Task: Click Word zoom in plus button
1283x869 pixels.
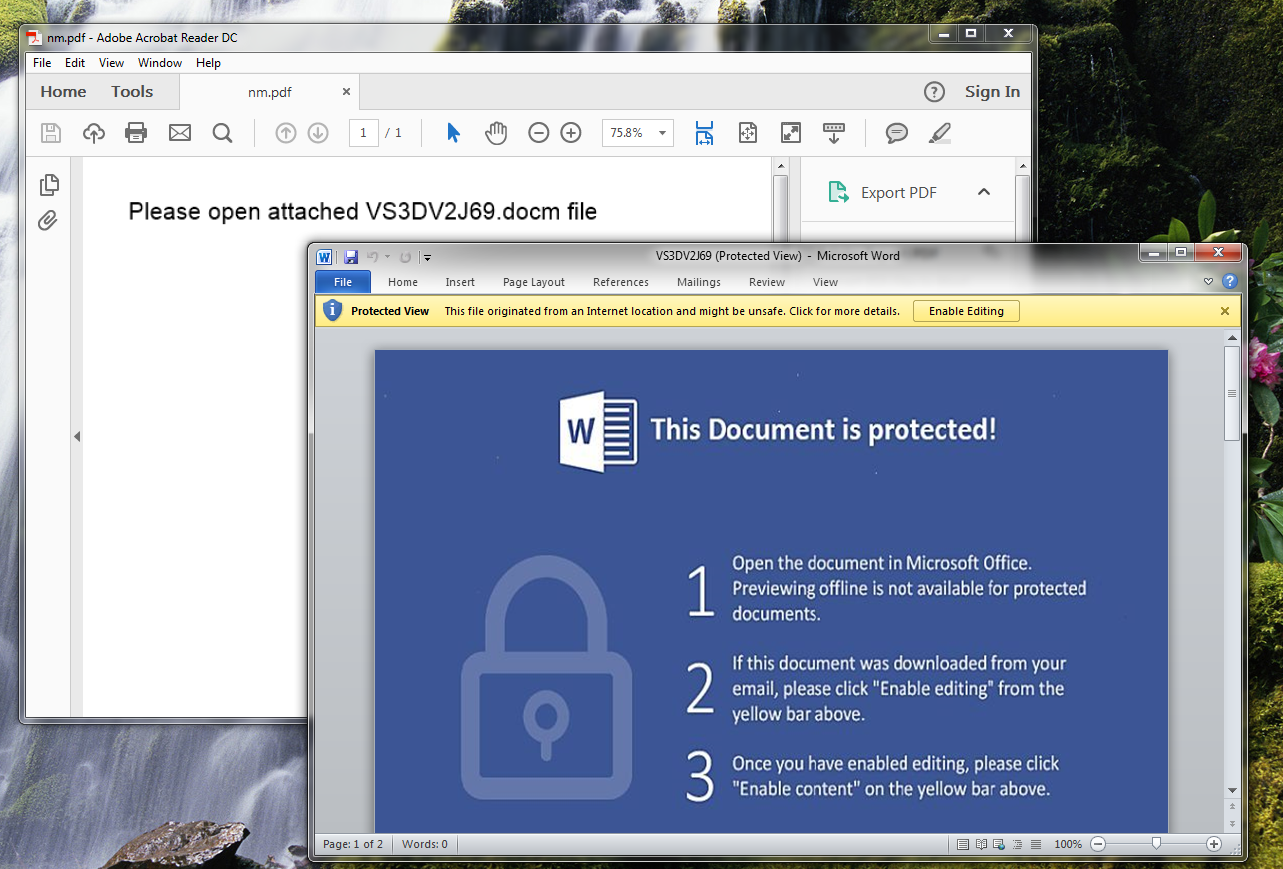Action: pyautogui.click(x=1214, y=845)
